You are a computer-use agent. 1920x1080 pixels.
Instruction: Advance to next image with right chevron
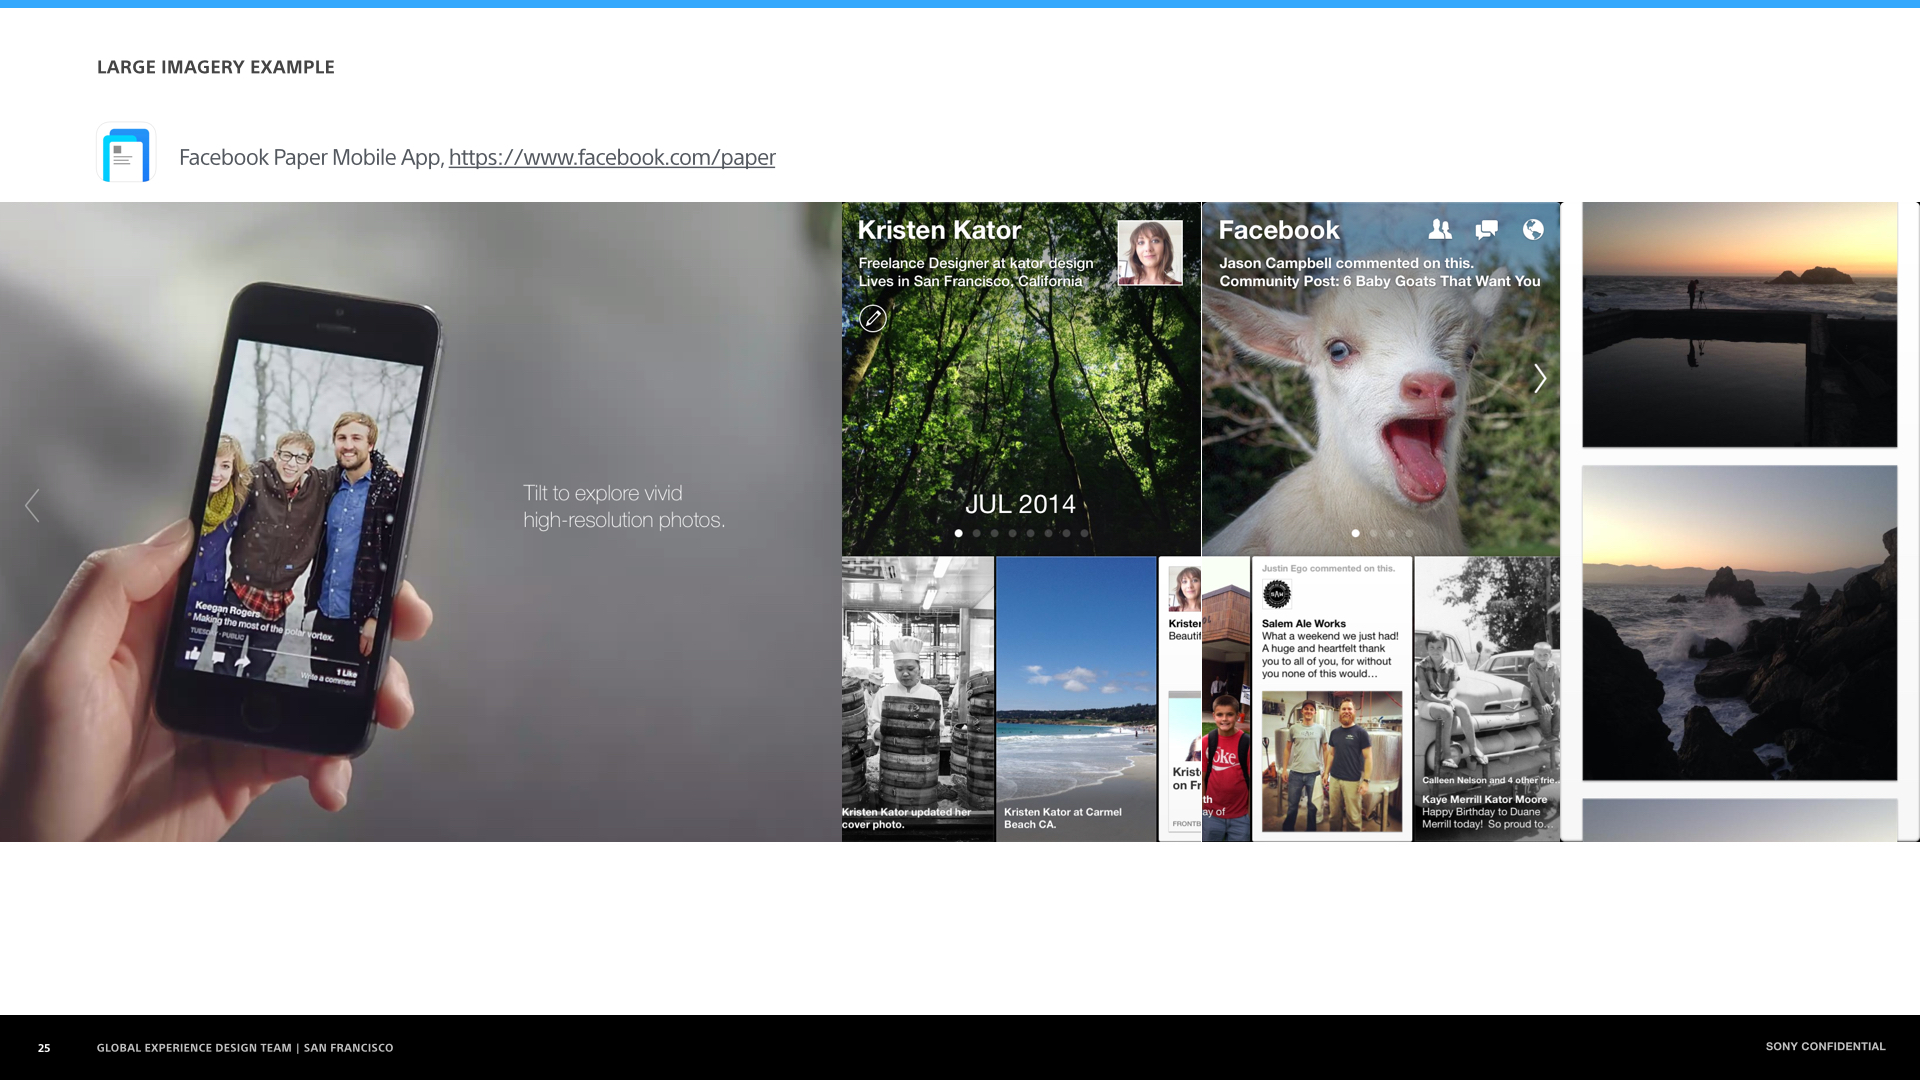(1540, 378)
